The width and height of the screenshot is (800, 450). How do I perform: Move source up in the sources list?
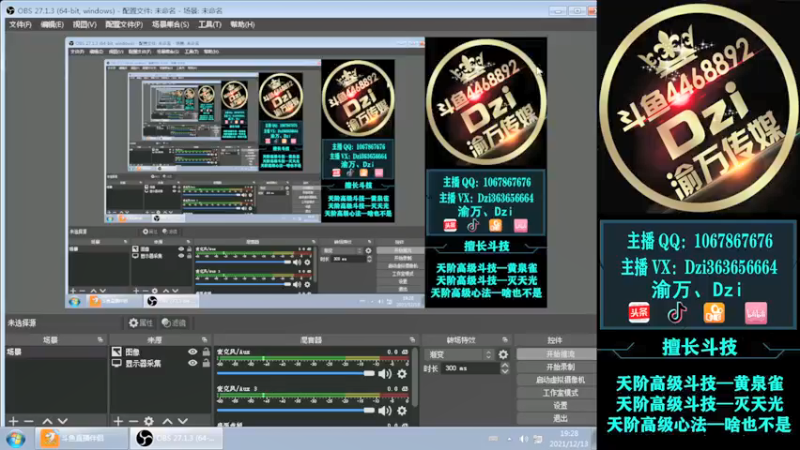pos(167,421)
